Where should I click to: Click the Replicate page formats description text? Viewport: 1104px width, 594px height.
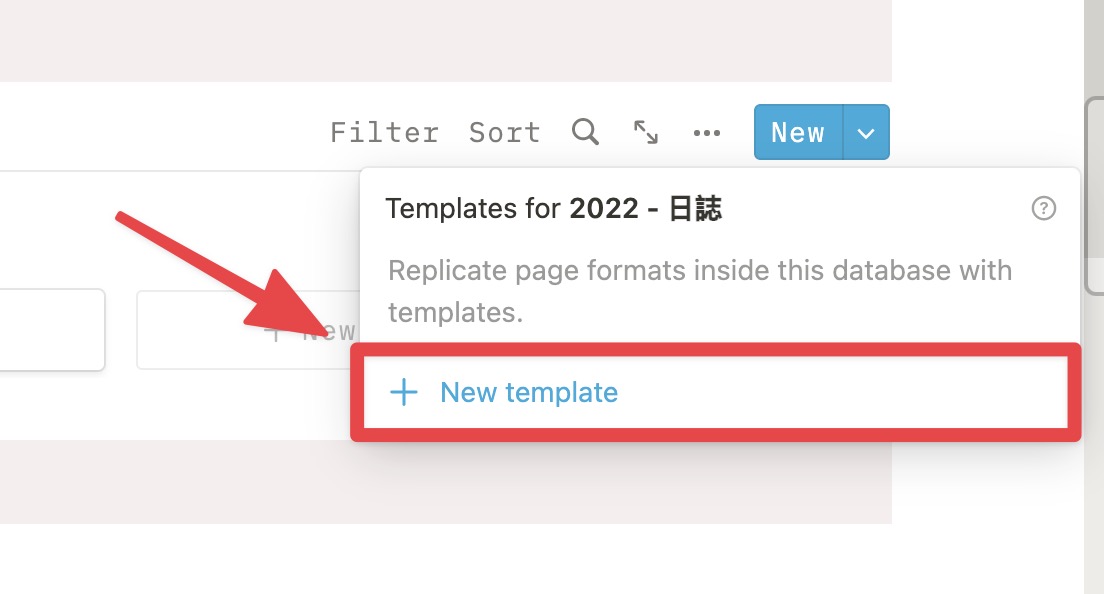click(700, 291)
